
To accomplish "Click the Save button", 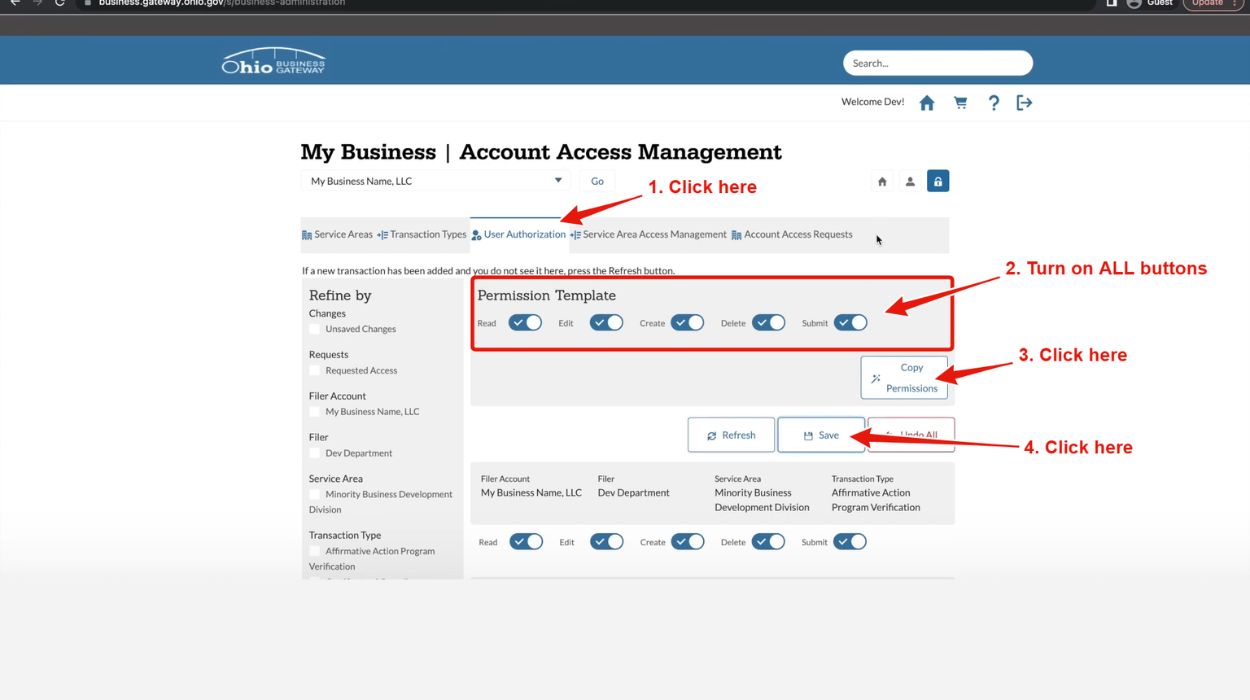I will point(821,435).
